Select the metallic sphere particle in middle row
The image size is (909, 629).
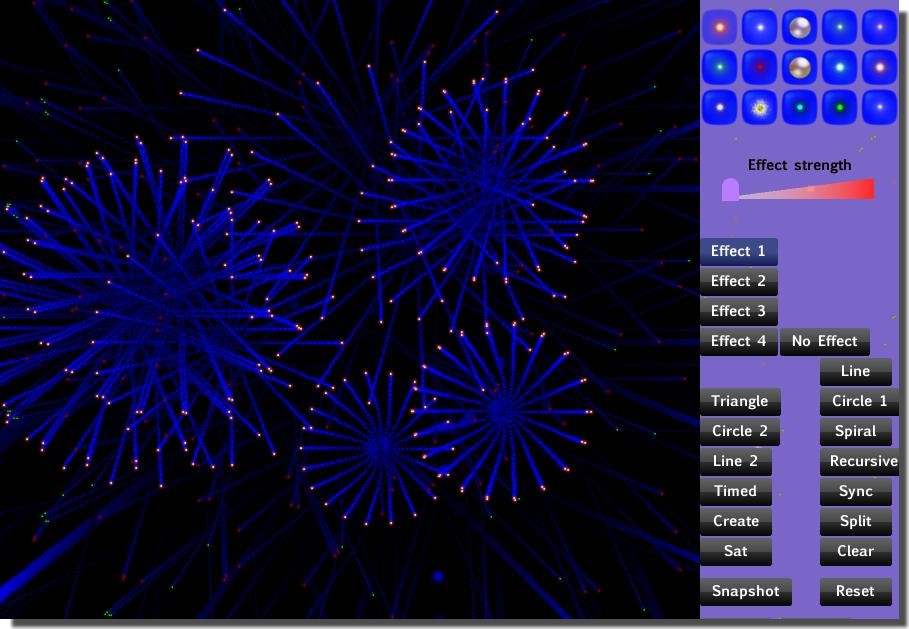[x=799, y=67]
